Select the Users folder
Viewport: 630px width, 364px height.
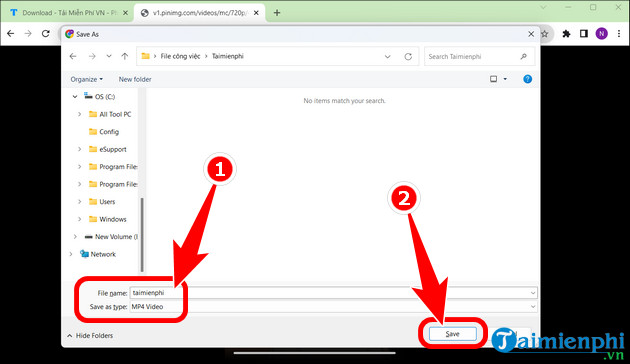(102, 202)
